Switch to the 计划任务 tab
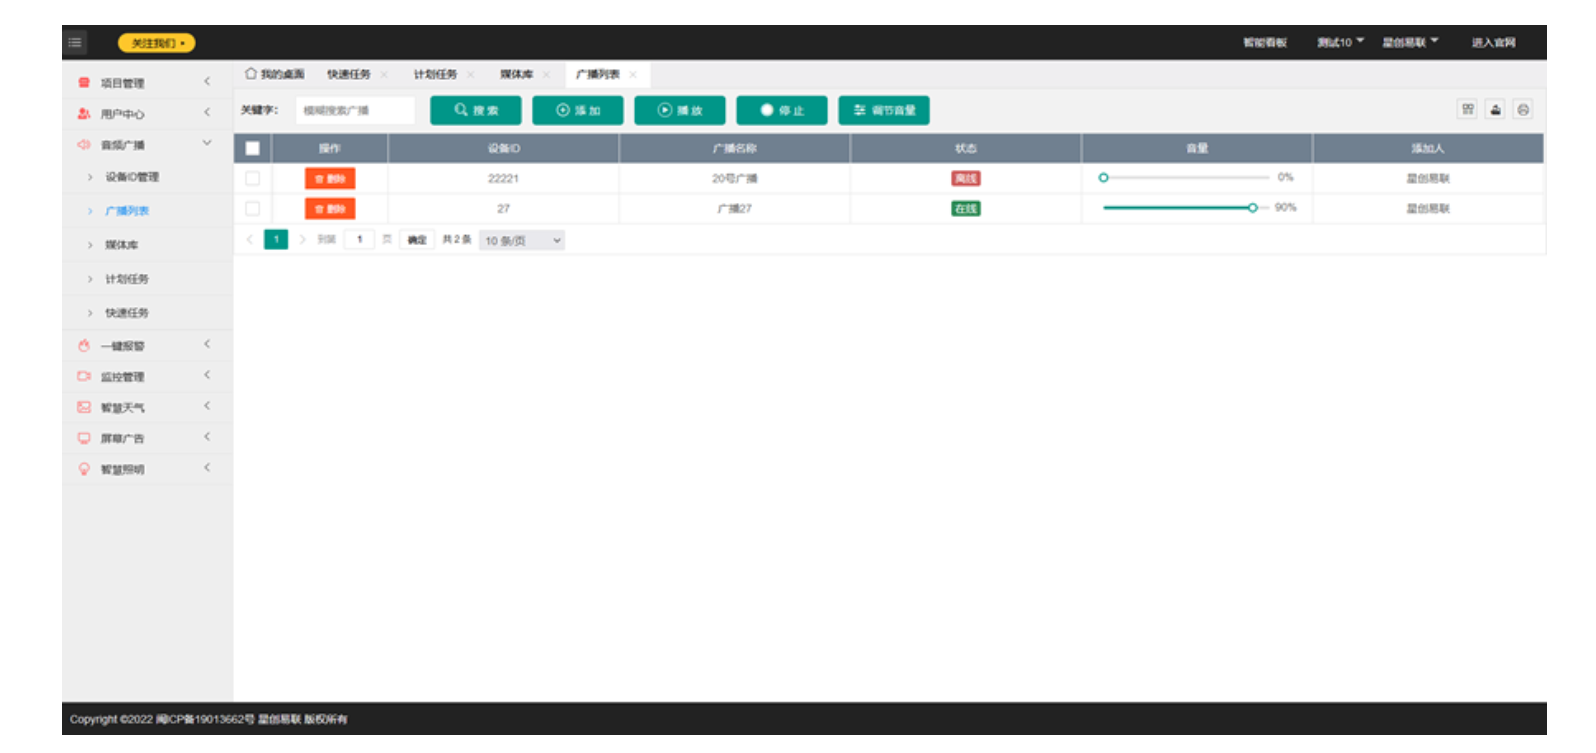This screenshot has height=753, width=1596. click(x=435, y=74)
